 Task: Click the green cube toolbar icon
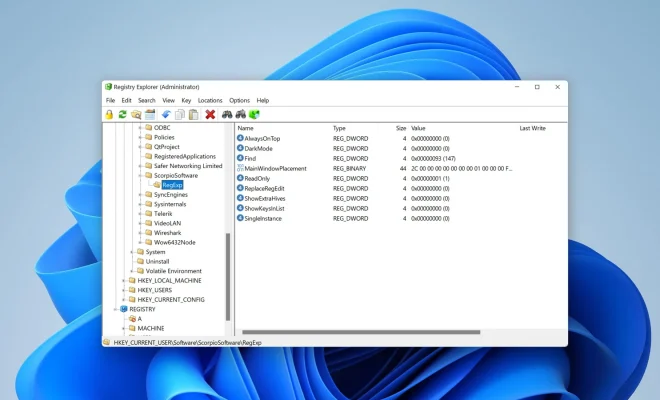click(x=254, y=114)
